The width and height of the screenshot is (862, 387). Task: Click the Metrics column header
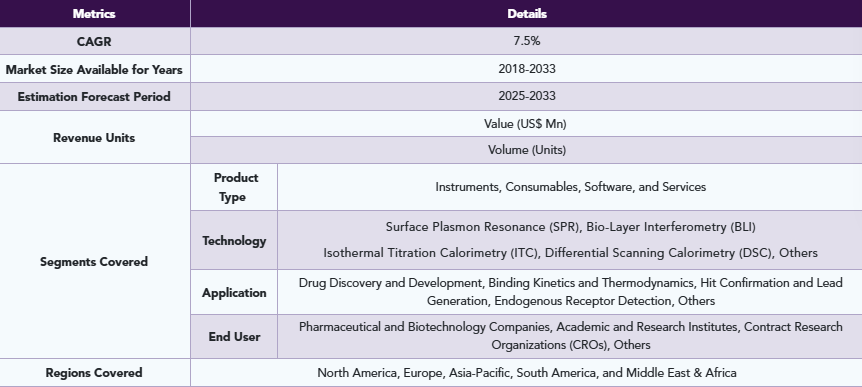point(94,14)
